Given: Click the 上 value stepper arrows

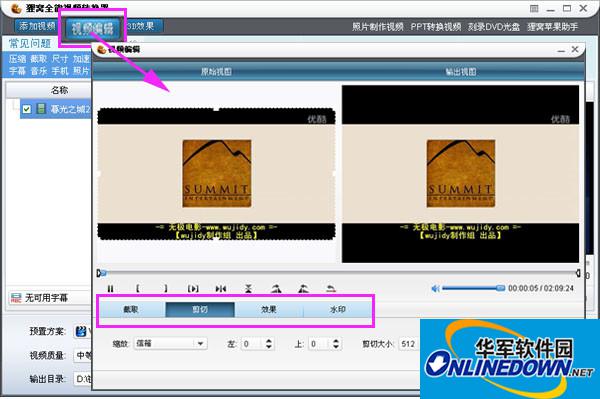Looking at the screenshot, I should click(336, 344).
